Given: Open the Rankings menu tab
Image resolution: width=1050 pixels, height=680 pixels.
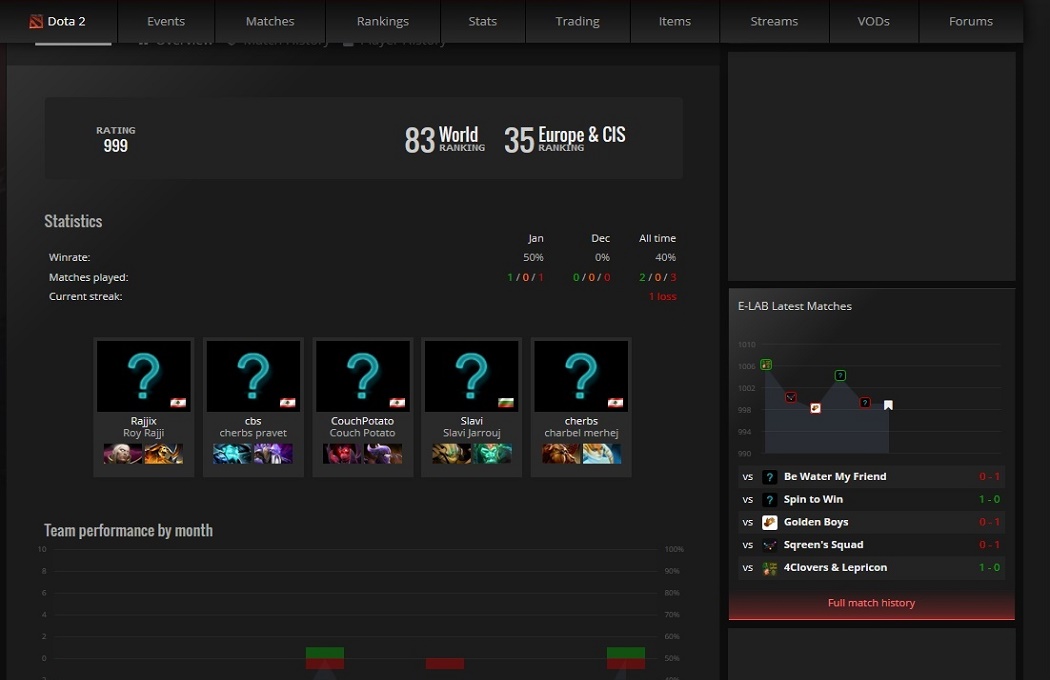Looking at the screenshot, I should 382,21.
